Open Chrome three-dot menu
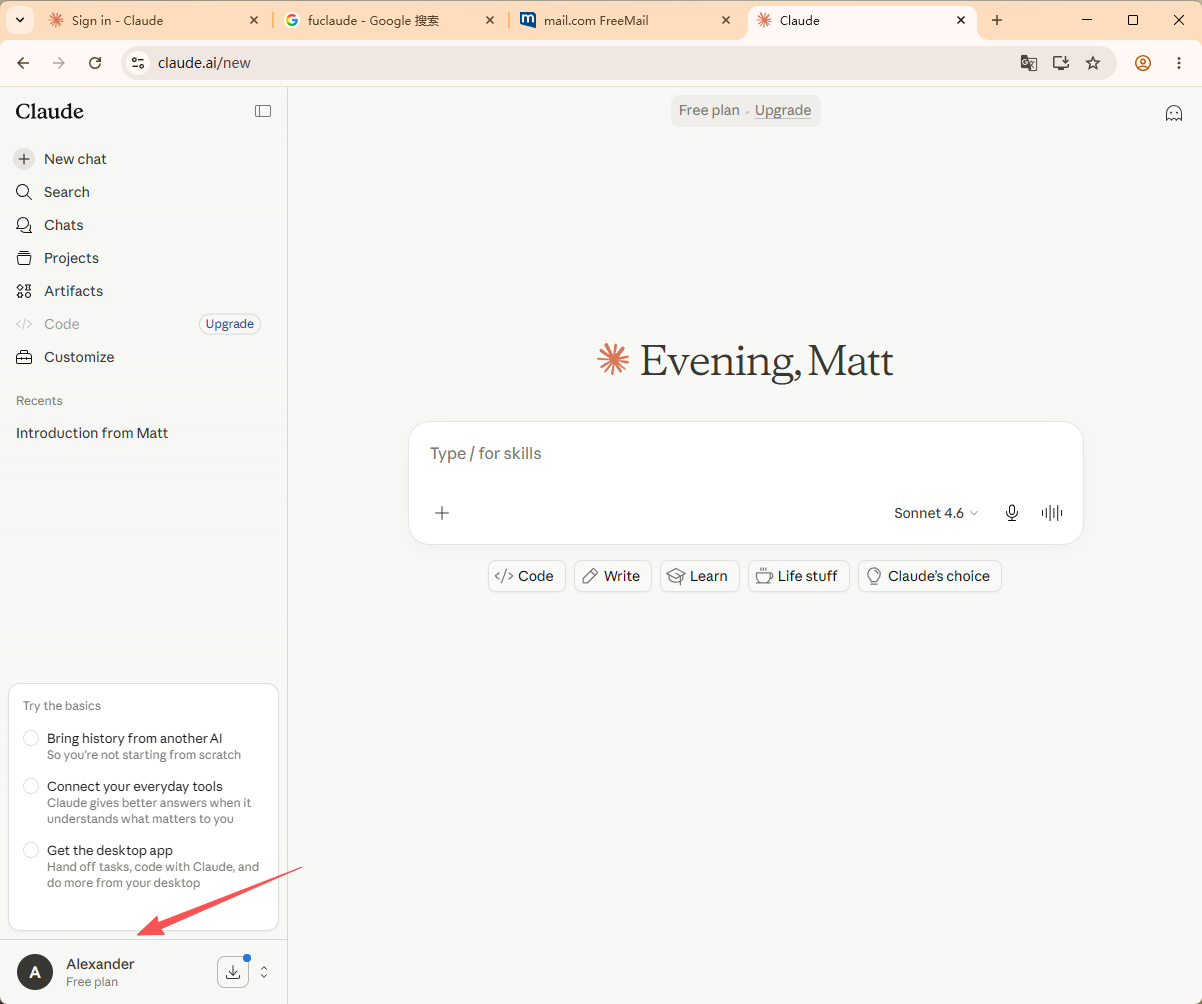The image size is (1202, 1004). pyautogui.click(x=1179, y=63)
